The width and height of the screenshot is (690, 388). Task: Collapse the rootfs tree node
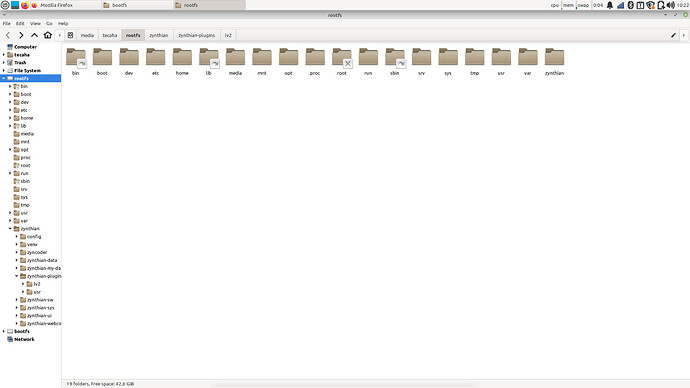4,78
